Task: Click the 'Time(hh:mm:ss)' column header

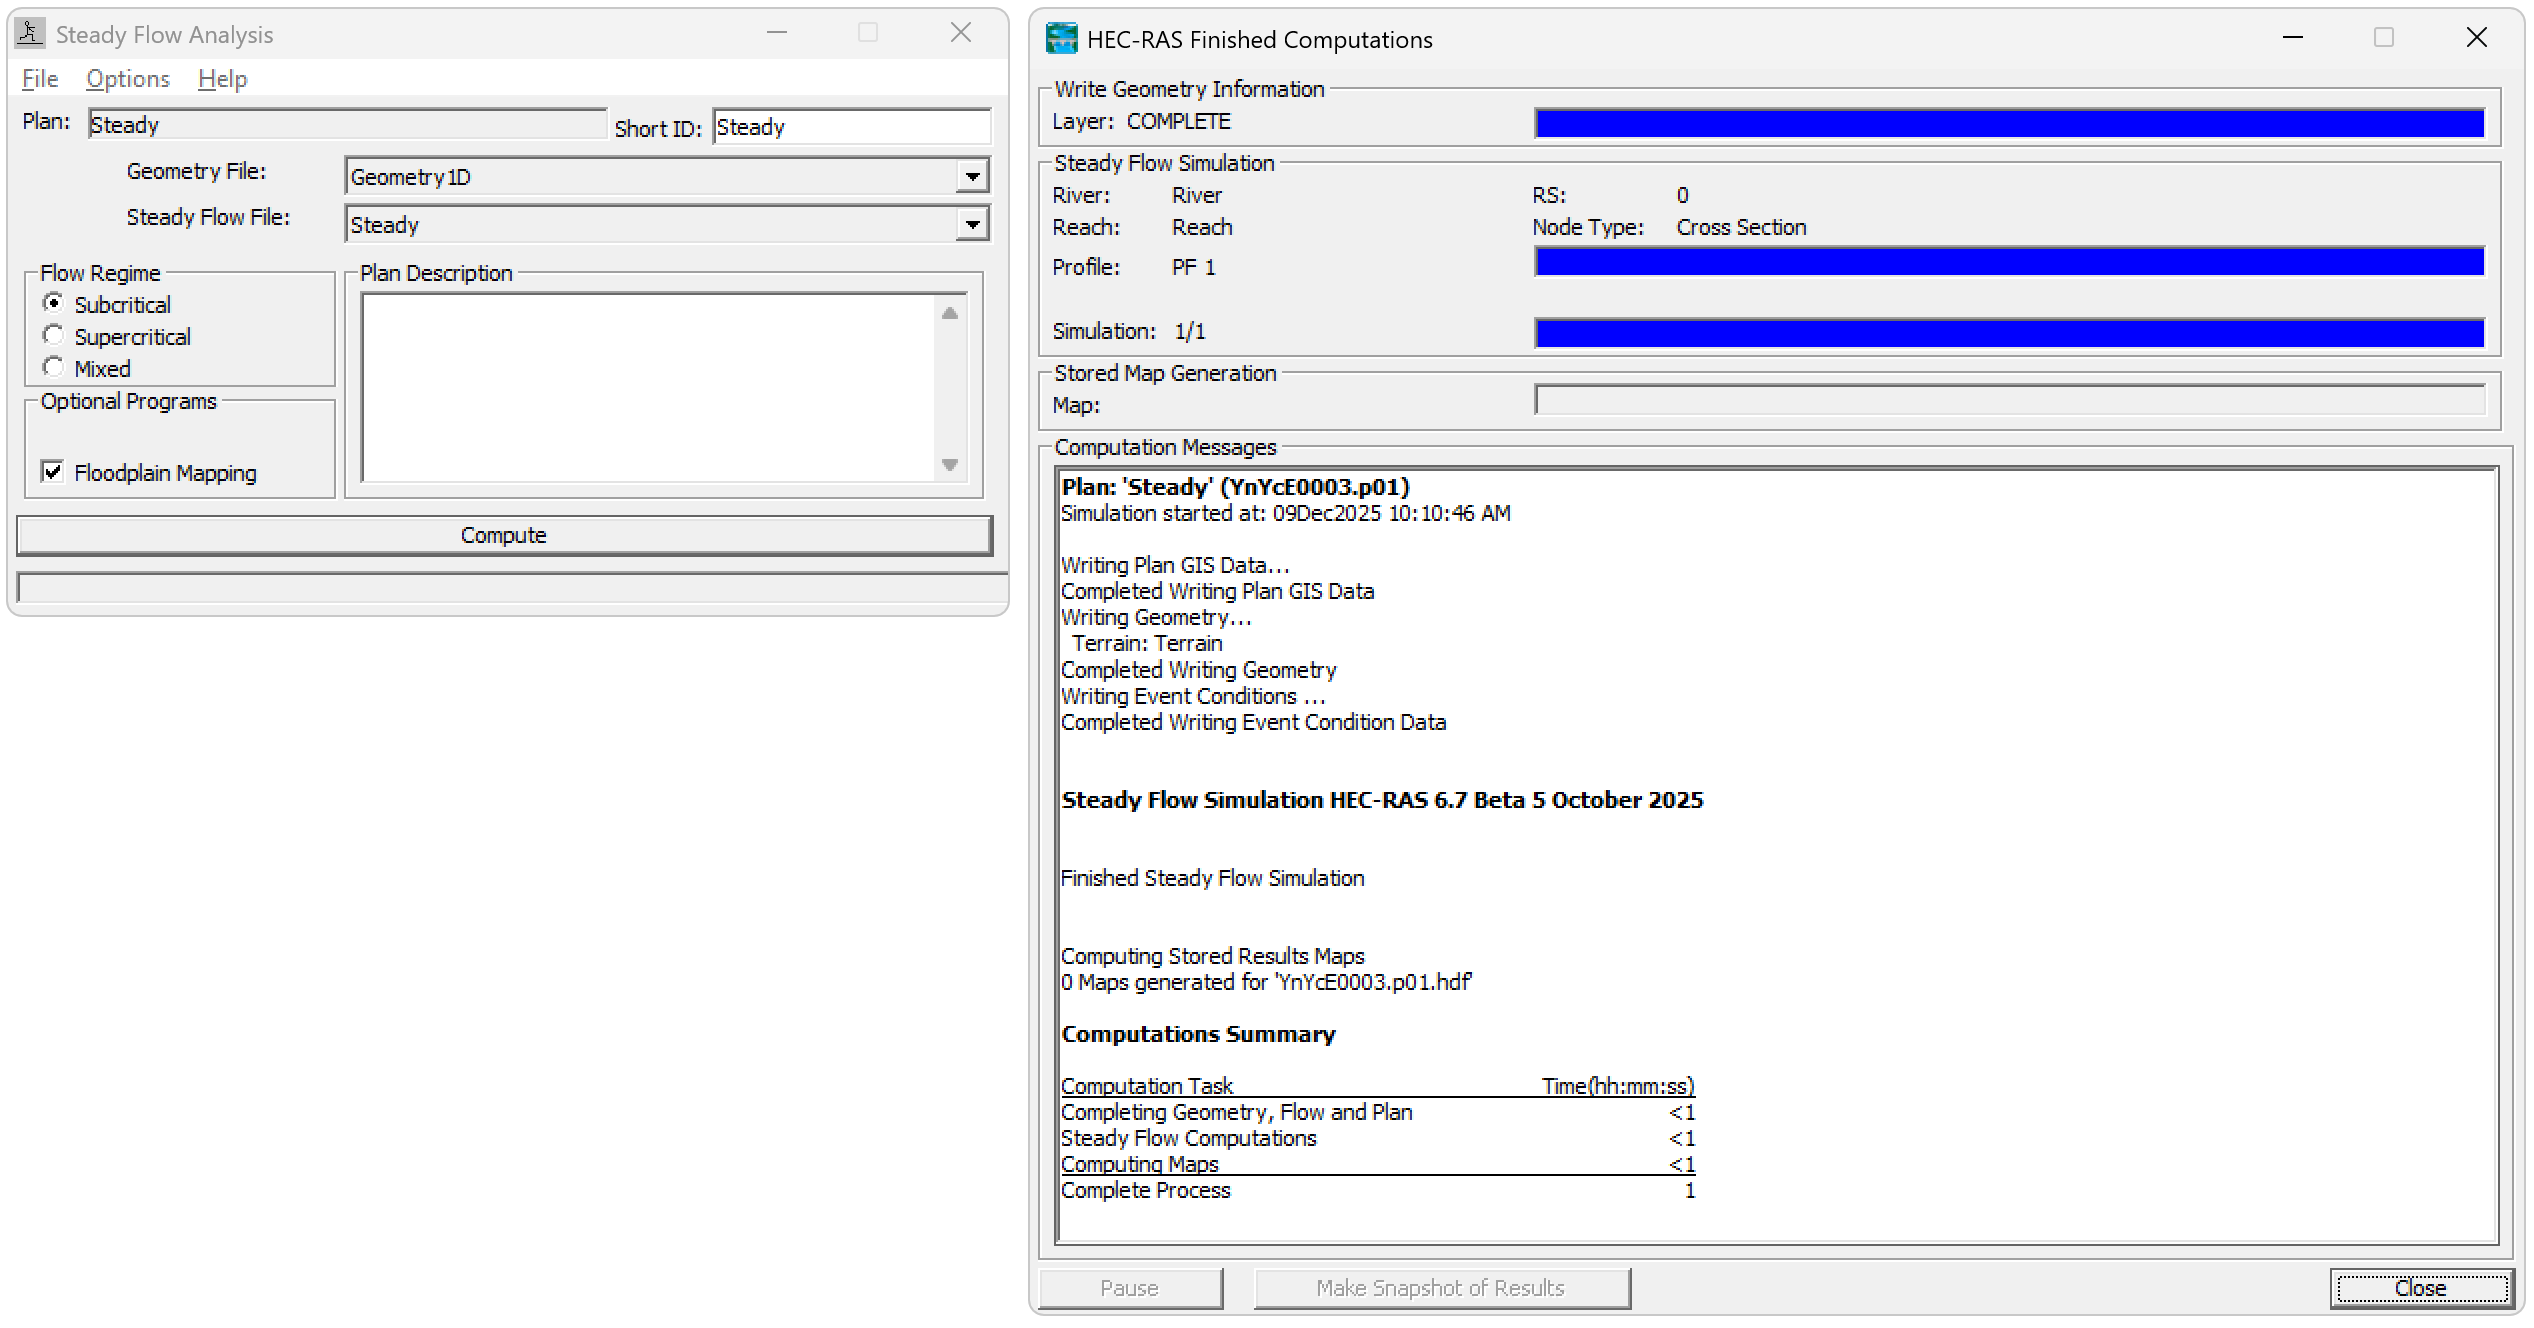Action: 1618,1086
